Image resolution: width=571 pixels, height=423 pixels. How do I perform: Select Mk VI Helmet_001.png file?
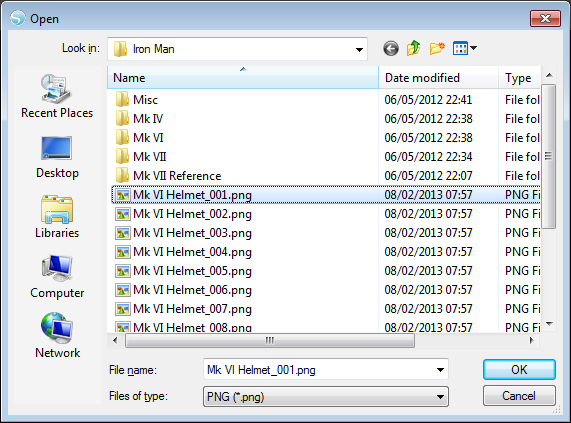coord(325,195)
